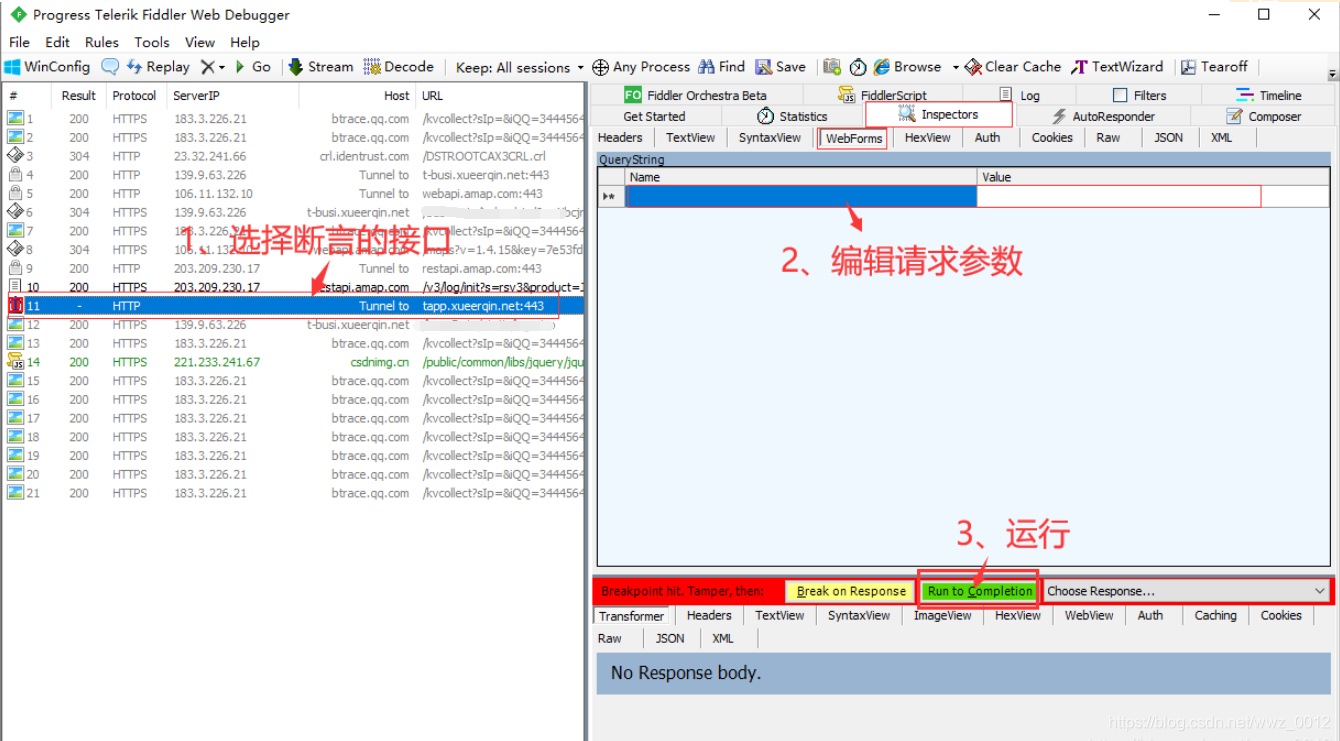Select session row with csdnimg.cn host
Viewport: 1340px width, 741px height.
click(x=293, y=362)
